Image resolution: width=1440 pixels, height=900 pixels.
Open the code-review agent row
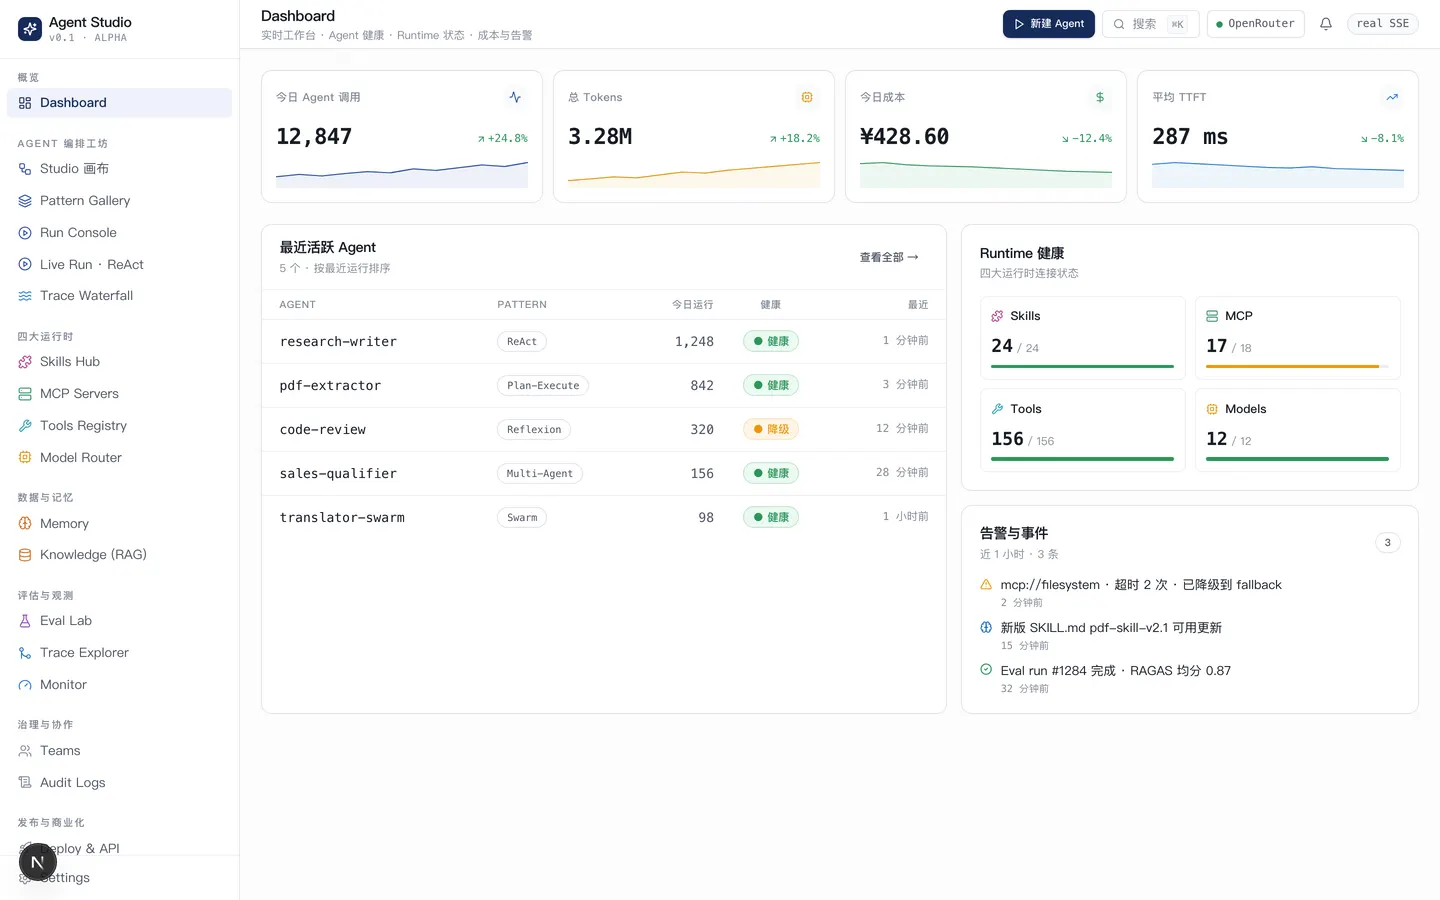pos(604,430)
